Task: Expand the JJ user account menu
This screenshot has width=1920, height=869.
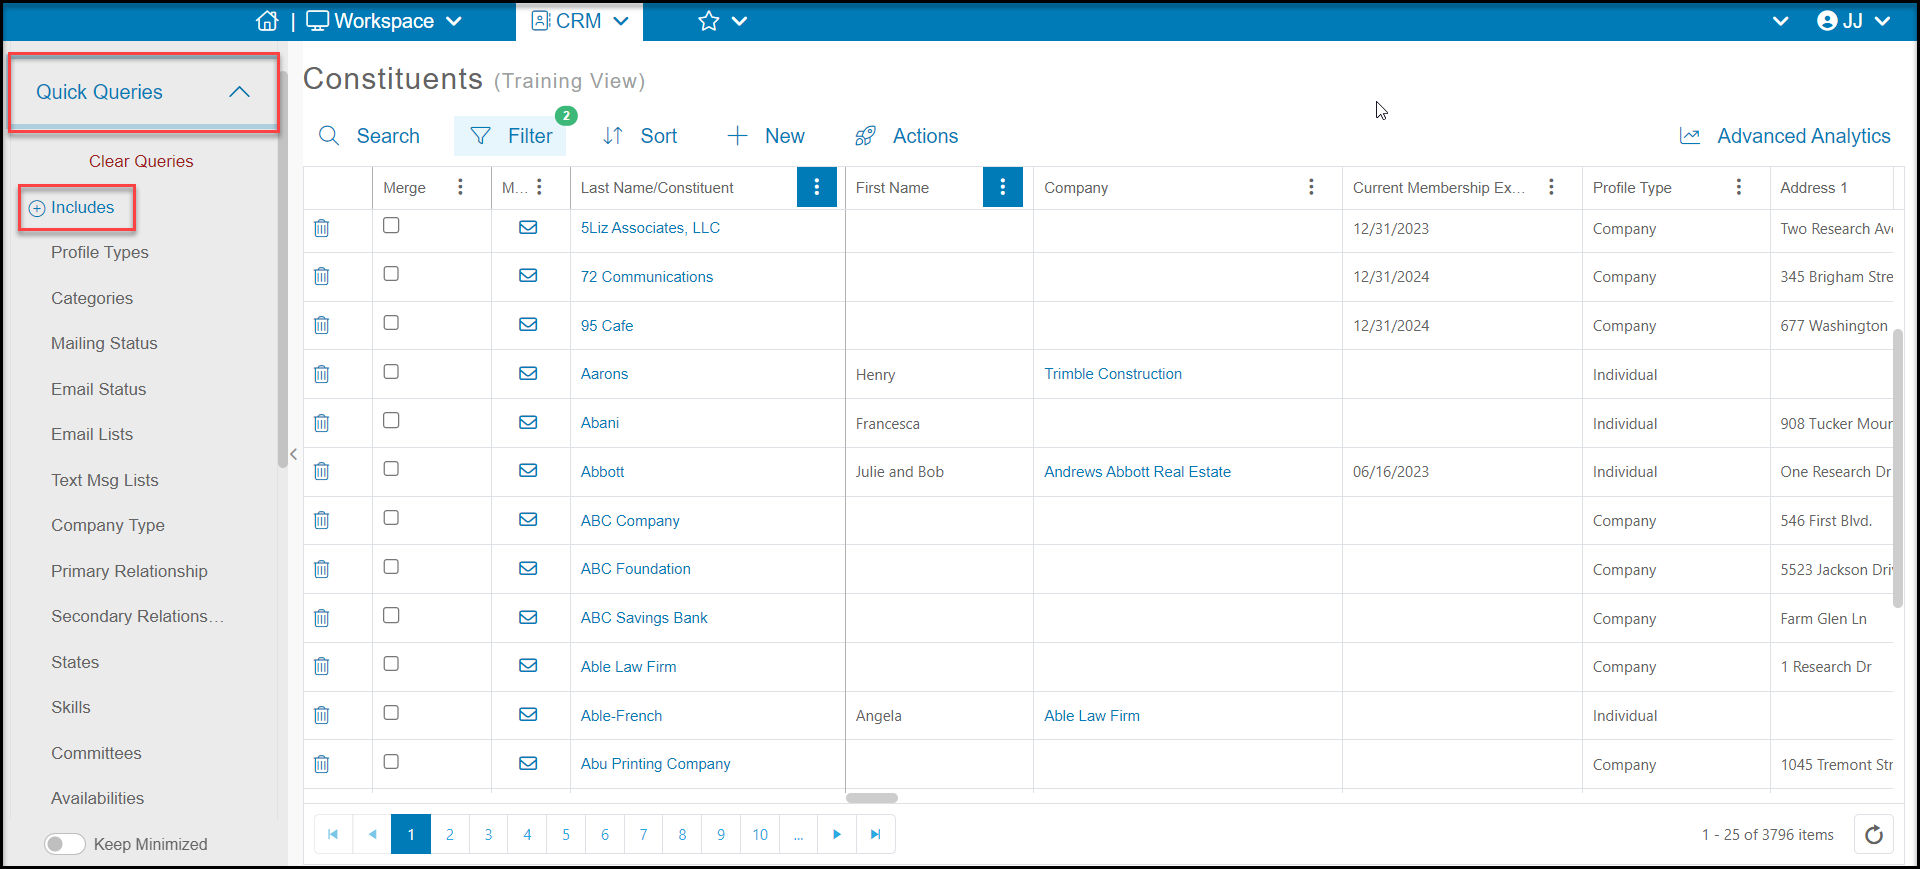Action: pyautogui.click(x=1853, y=21)
